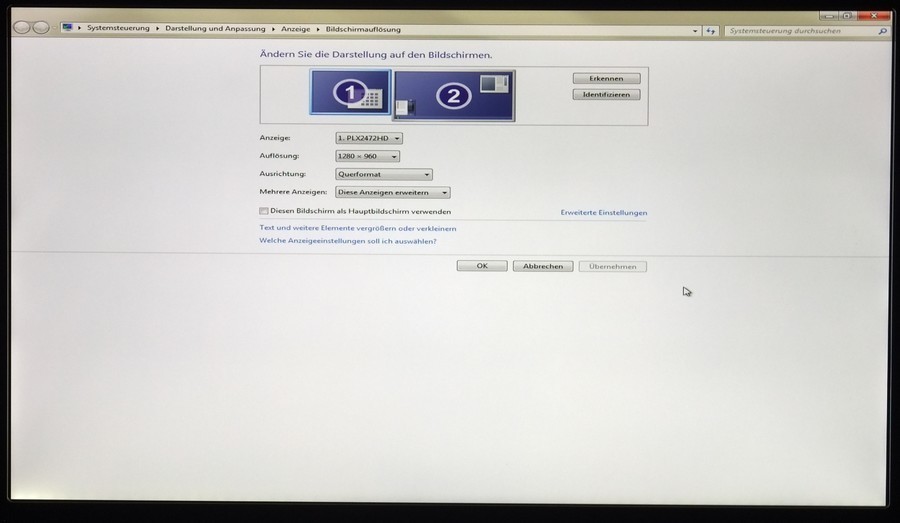Open the Auflösung dropdown 1280 × 960

tap(367, 156)
